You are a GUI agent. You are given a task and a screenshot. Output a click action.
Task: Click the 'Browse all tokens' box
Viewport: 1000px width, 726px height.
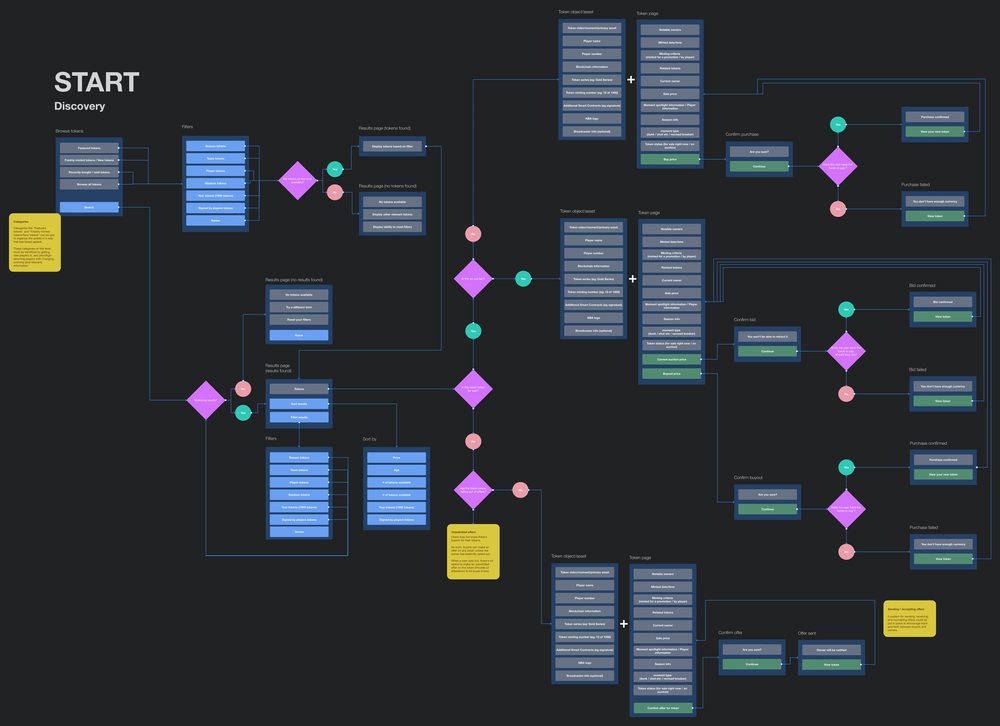coord(89,184)
